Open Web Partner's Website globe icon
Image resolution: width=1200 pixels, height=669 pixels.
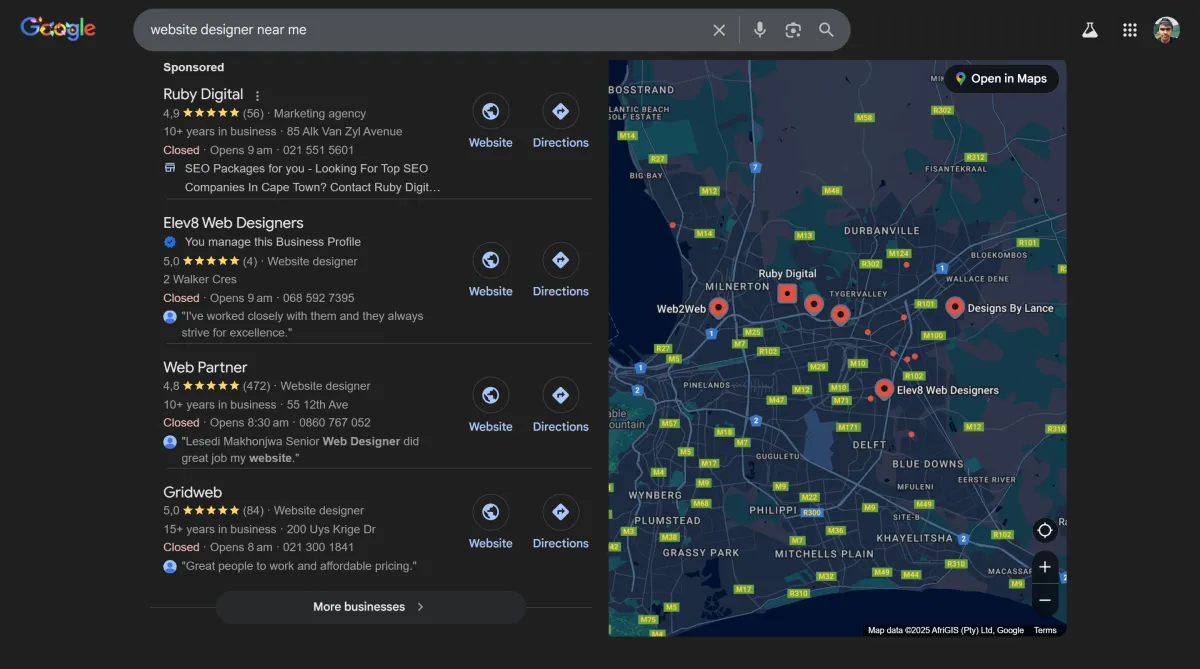coord(490,396)
